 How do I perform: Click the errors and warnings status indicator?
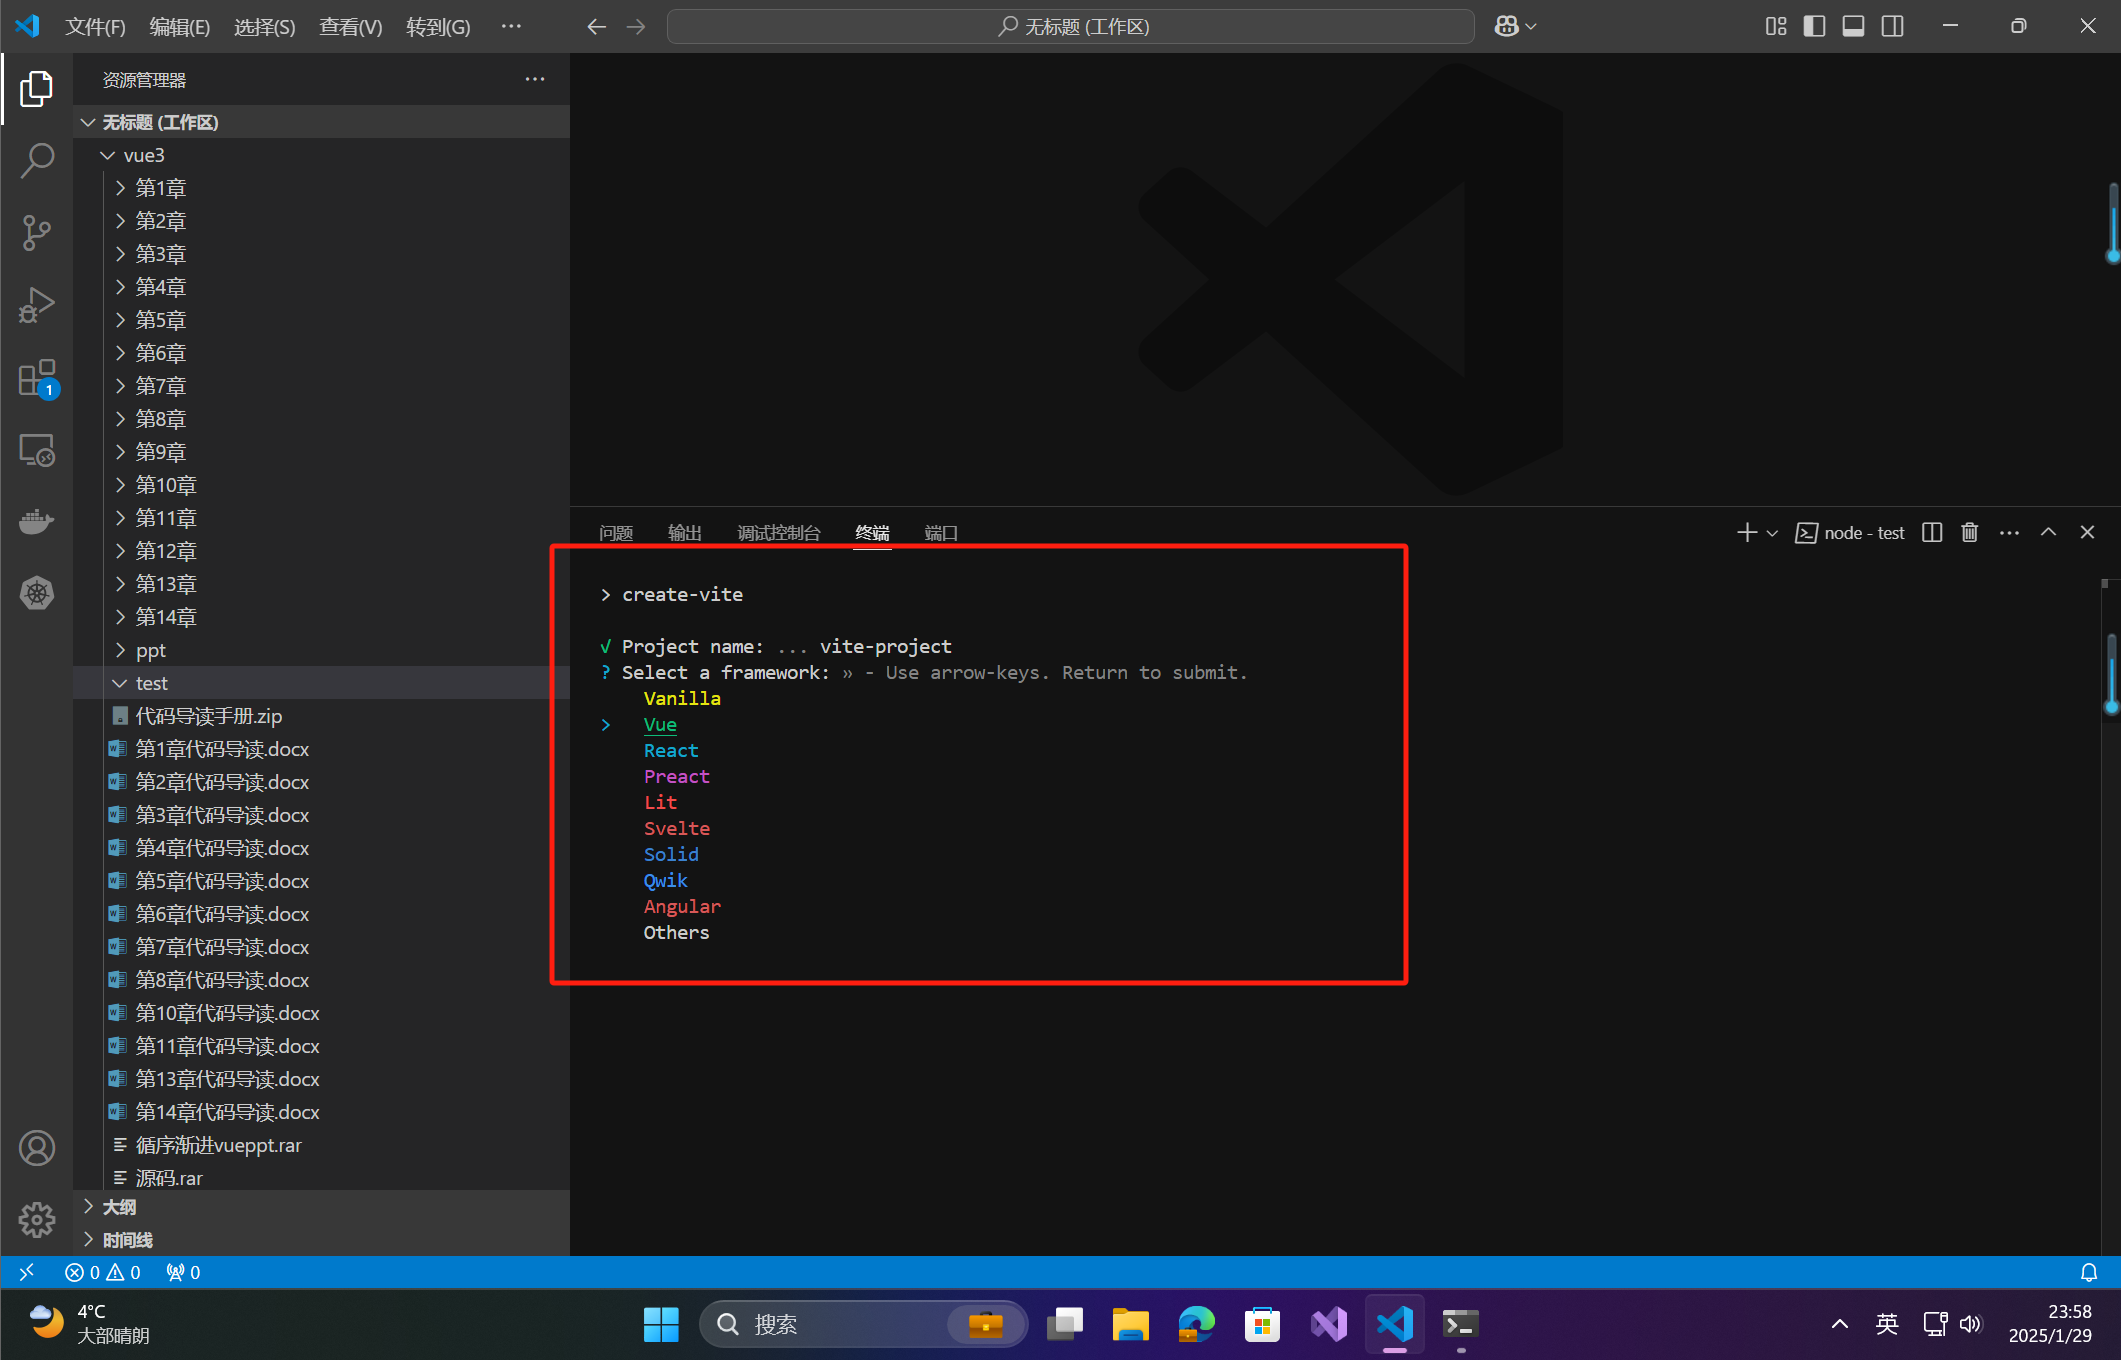(102, 1272)
